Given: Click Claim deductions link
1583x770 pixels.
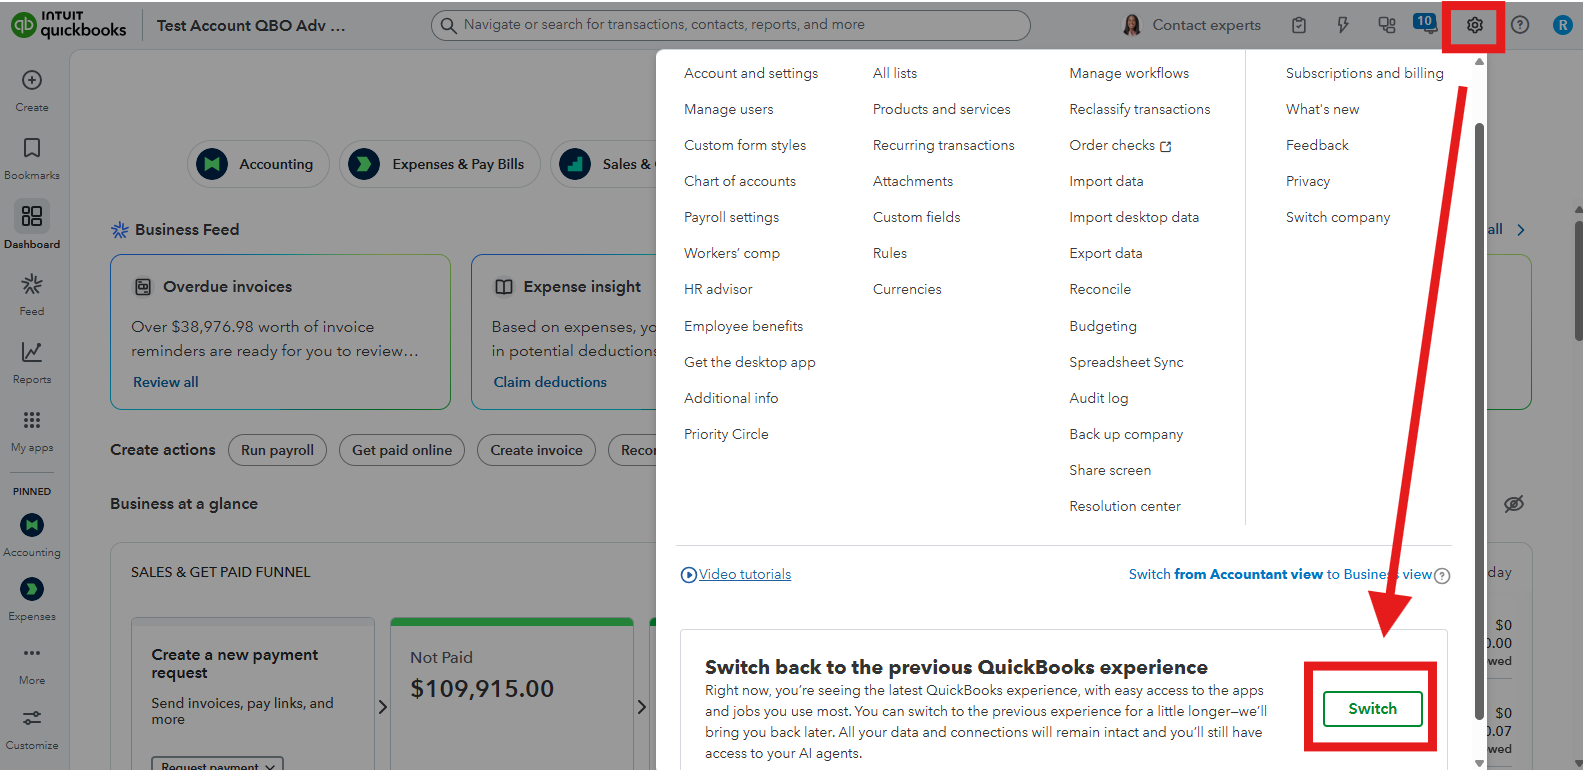Looking at the screenshot, I should click(x=550, y=382).
